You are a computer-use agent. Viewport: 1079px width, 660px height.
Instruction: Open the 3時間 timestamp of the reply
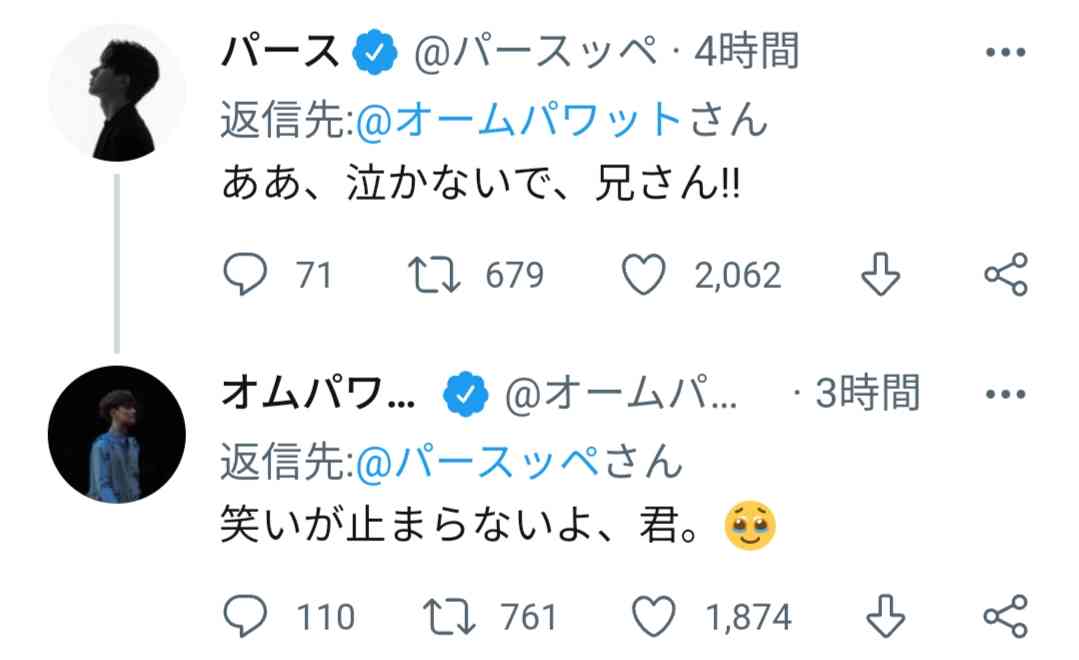pyautogui.click(x=867, y=394)
